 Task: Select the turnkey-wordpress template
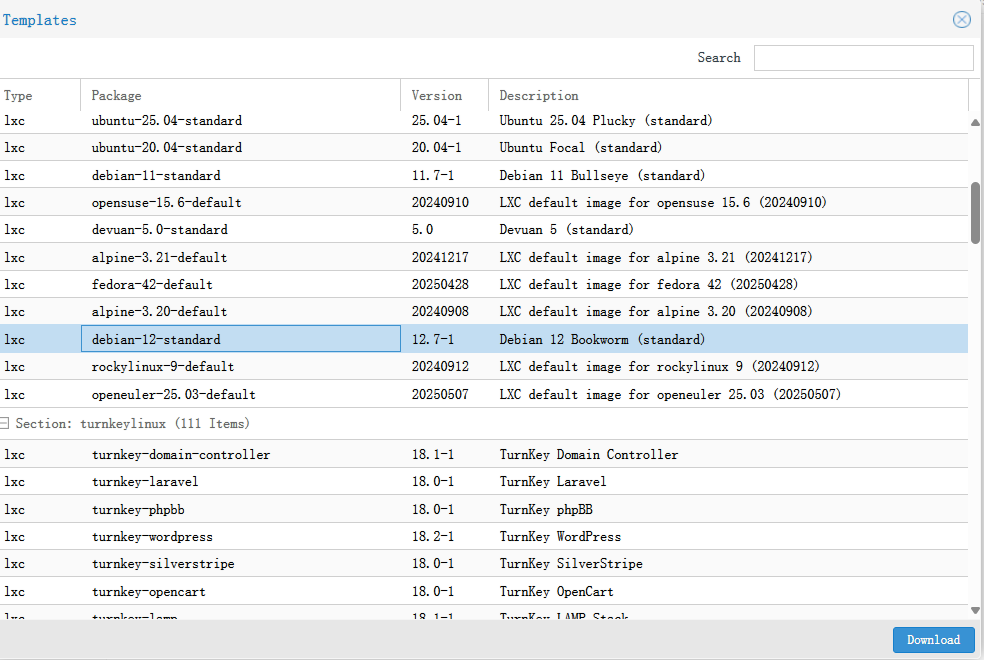pos(152,537)
